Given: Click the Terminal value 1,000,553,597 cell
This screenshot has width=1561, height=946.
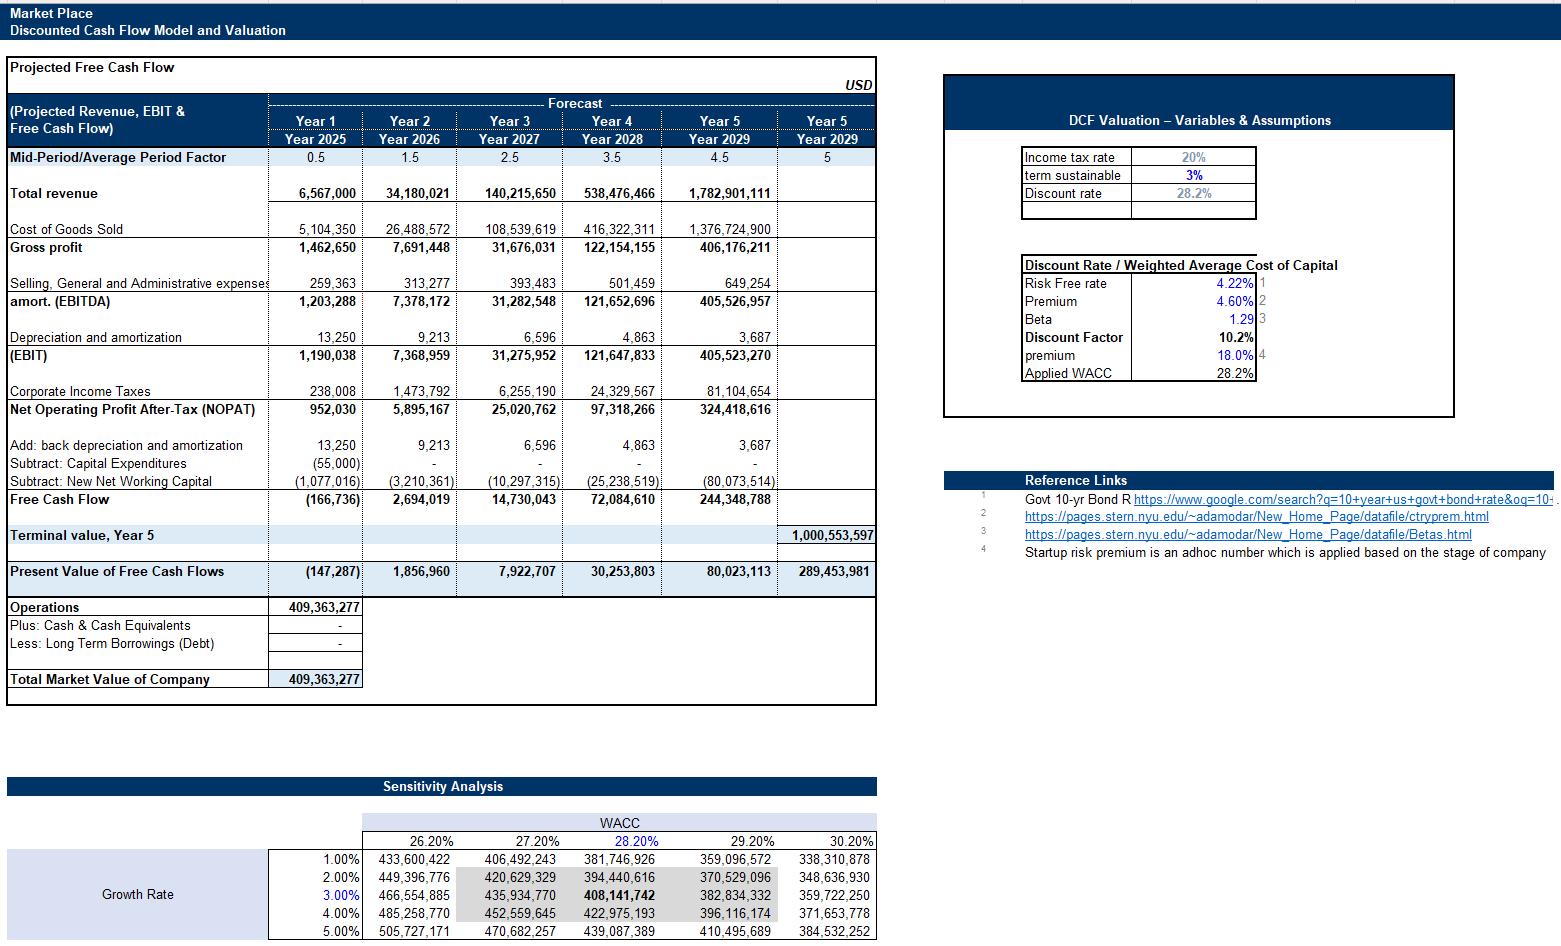Looking at the screenshot, I should pos(832,535).
